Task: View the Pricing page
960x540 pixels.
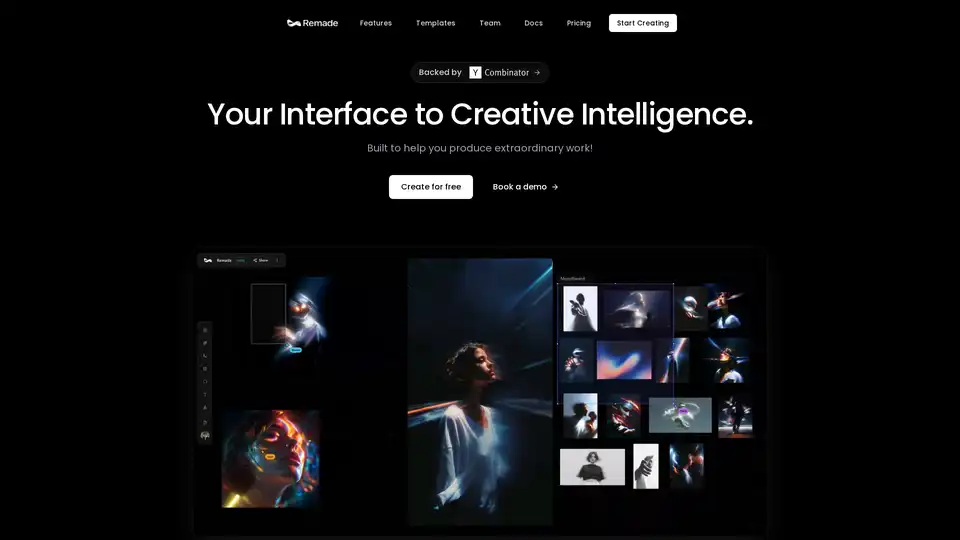Action: pyautogui.click(x=579, y=23)
